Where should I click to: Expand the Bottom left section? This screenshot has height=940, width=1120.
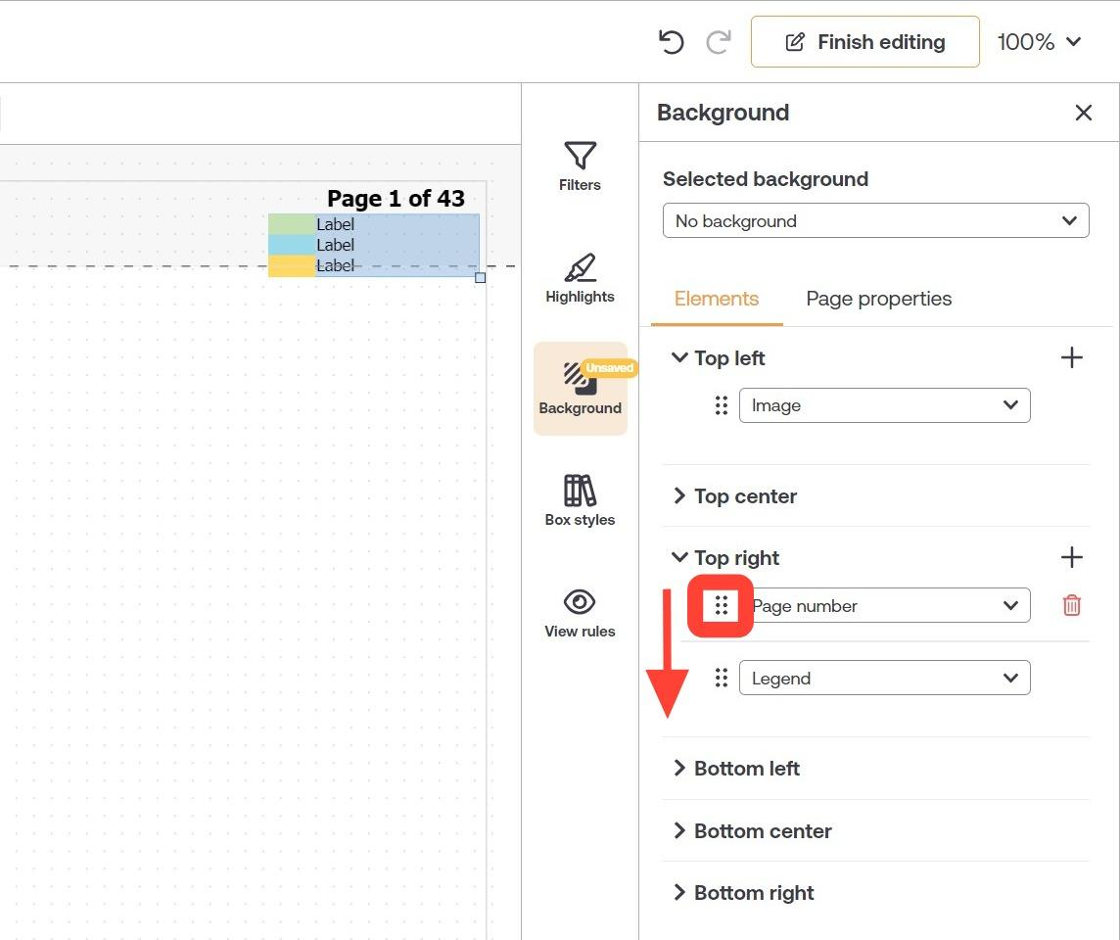pyautogui.click(x=736, y=769)
